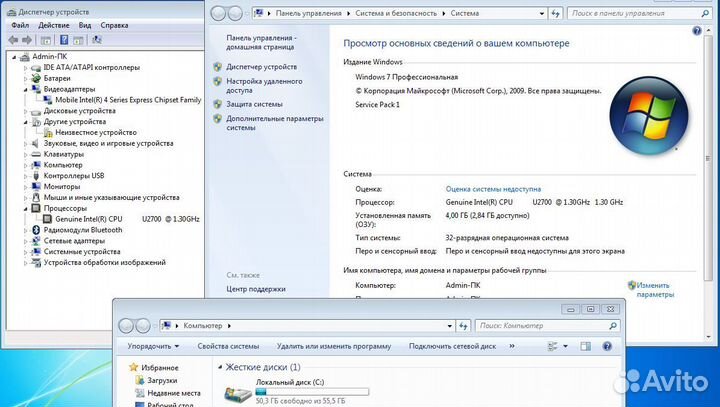
Task: Click the Клавиатуры keyboard icon
Action: tap(36, 154)
